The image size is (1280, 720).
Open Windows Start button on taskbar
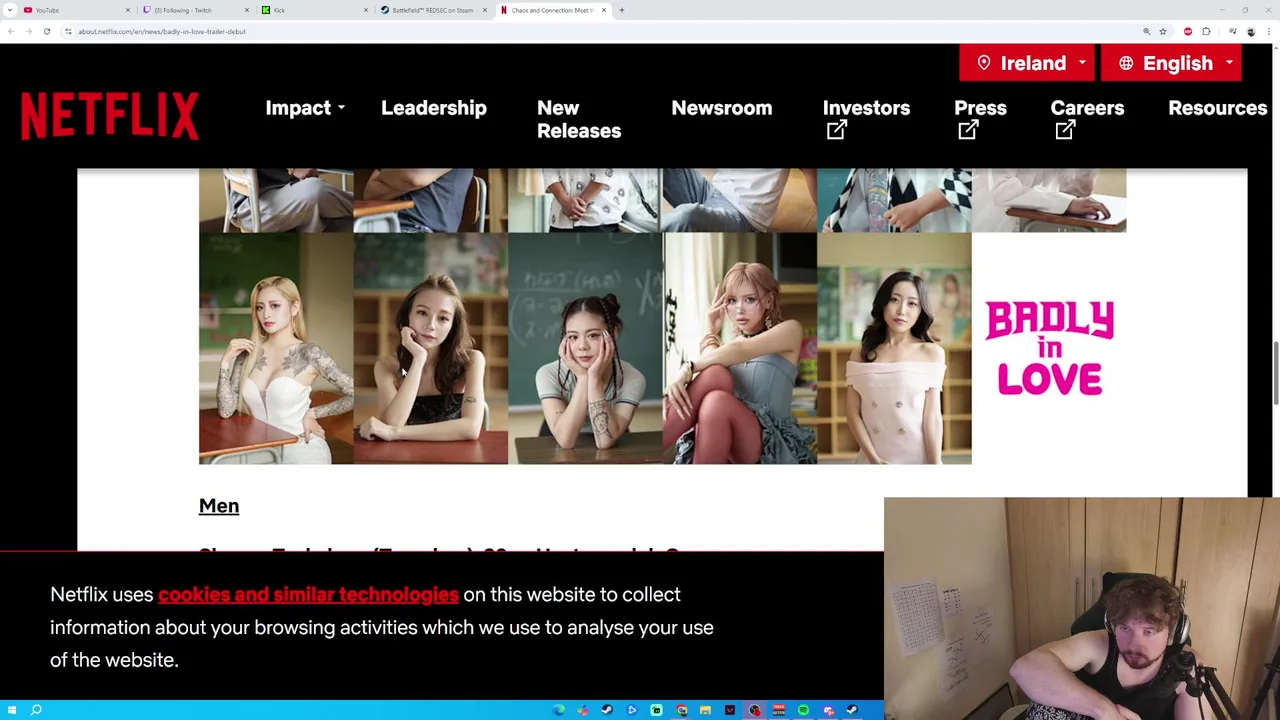click(x=11, y=710)
